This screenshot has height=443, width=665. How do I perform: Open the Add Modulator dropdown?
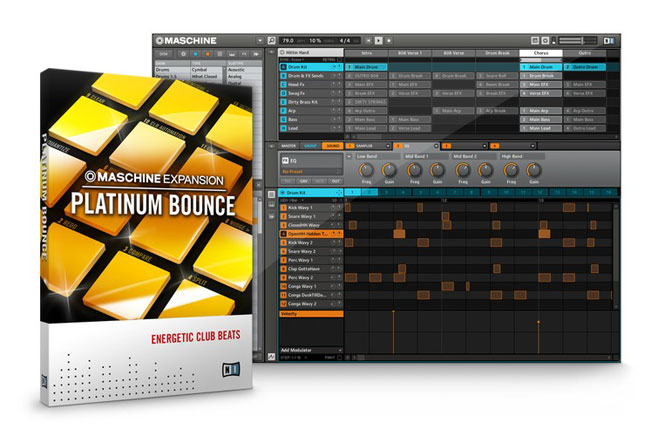point(311,350)
